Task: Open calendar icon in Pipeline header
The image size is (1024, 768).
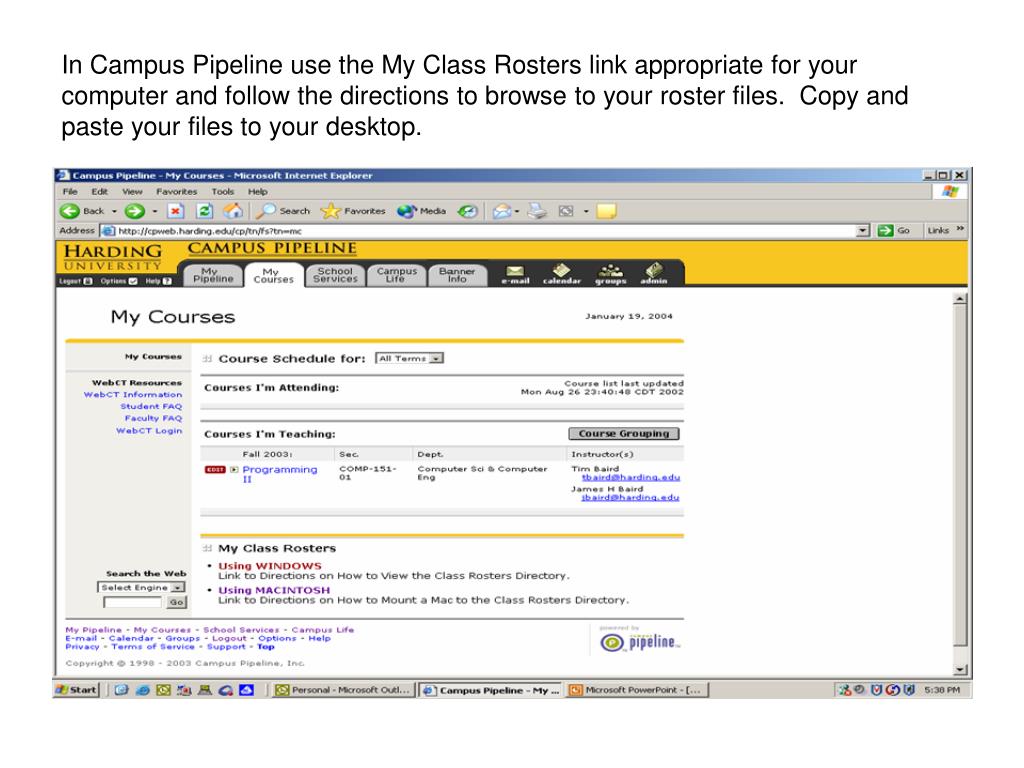Action: [x=562, y=274]
